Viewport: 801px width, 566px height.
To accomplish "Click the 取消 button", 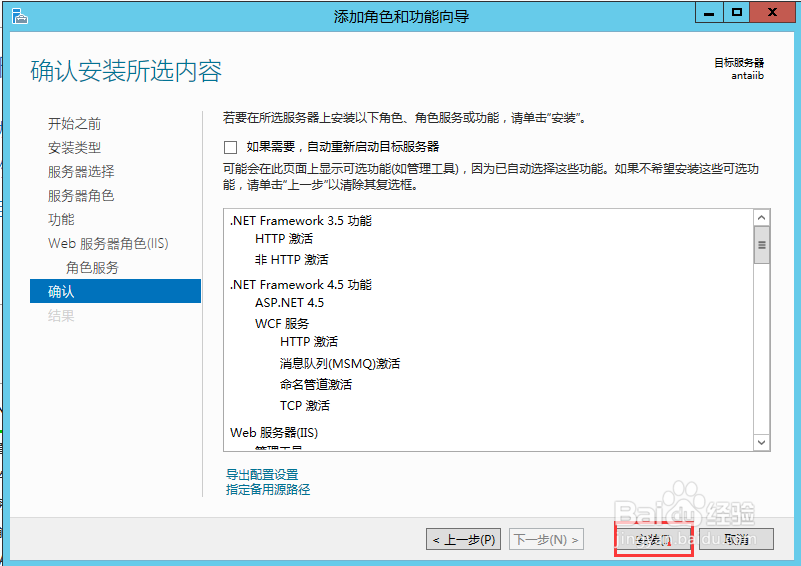I will 736,539.
